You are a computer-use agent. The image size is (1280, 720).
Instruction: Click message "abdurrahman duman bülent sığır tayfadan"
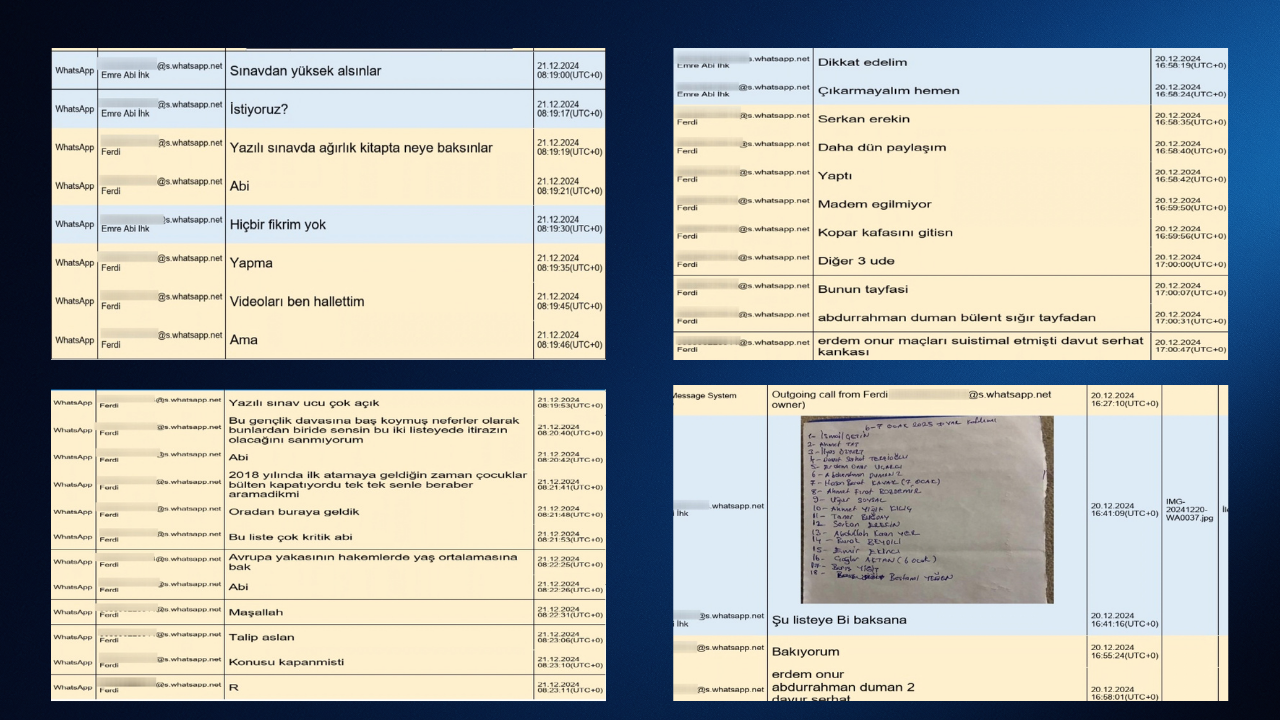tap(957, 318)
